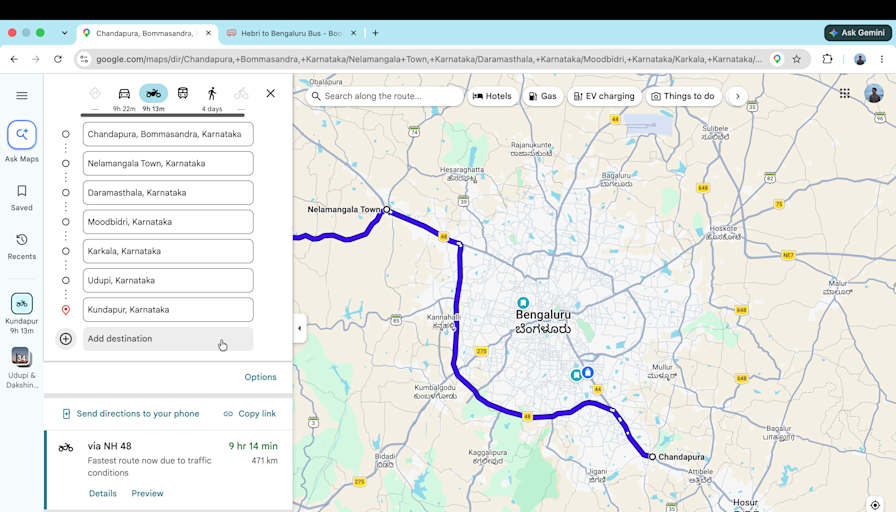Close the Hebri to Bengaluru Bus tab
The width and height of the screenshot is (896, 512).
[354, 33]
